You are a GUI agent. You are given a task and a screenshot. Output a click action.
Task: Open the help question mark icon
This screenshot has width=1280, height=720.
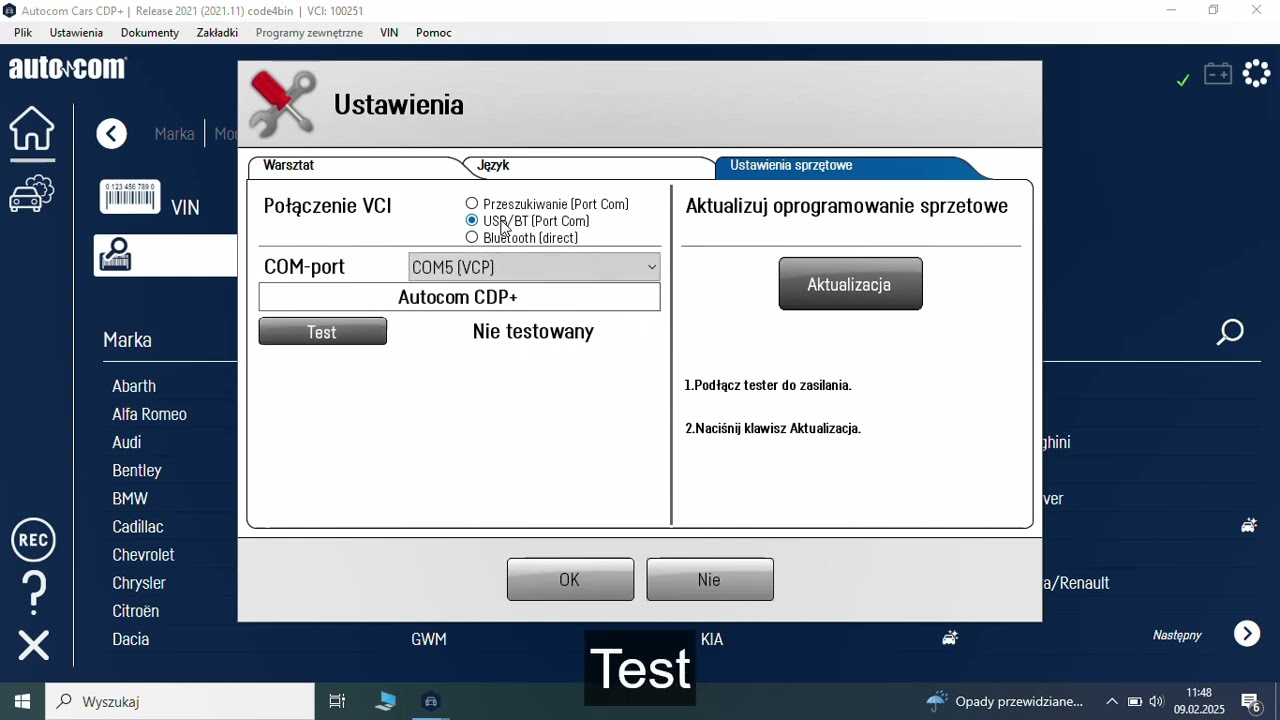click(x=34, y=592)
